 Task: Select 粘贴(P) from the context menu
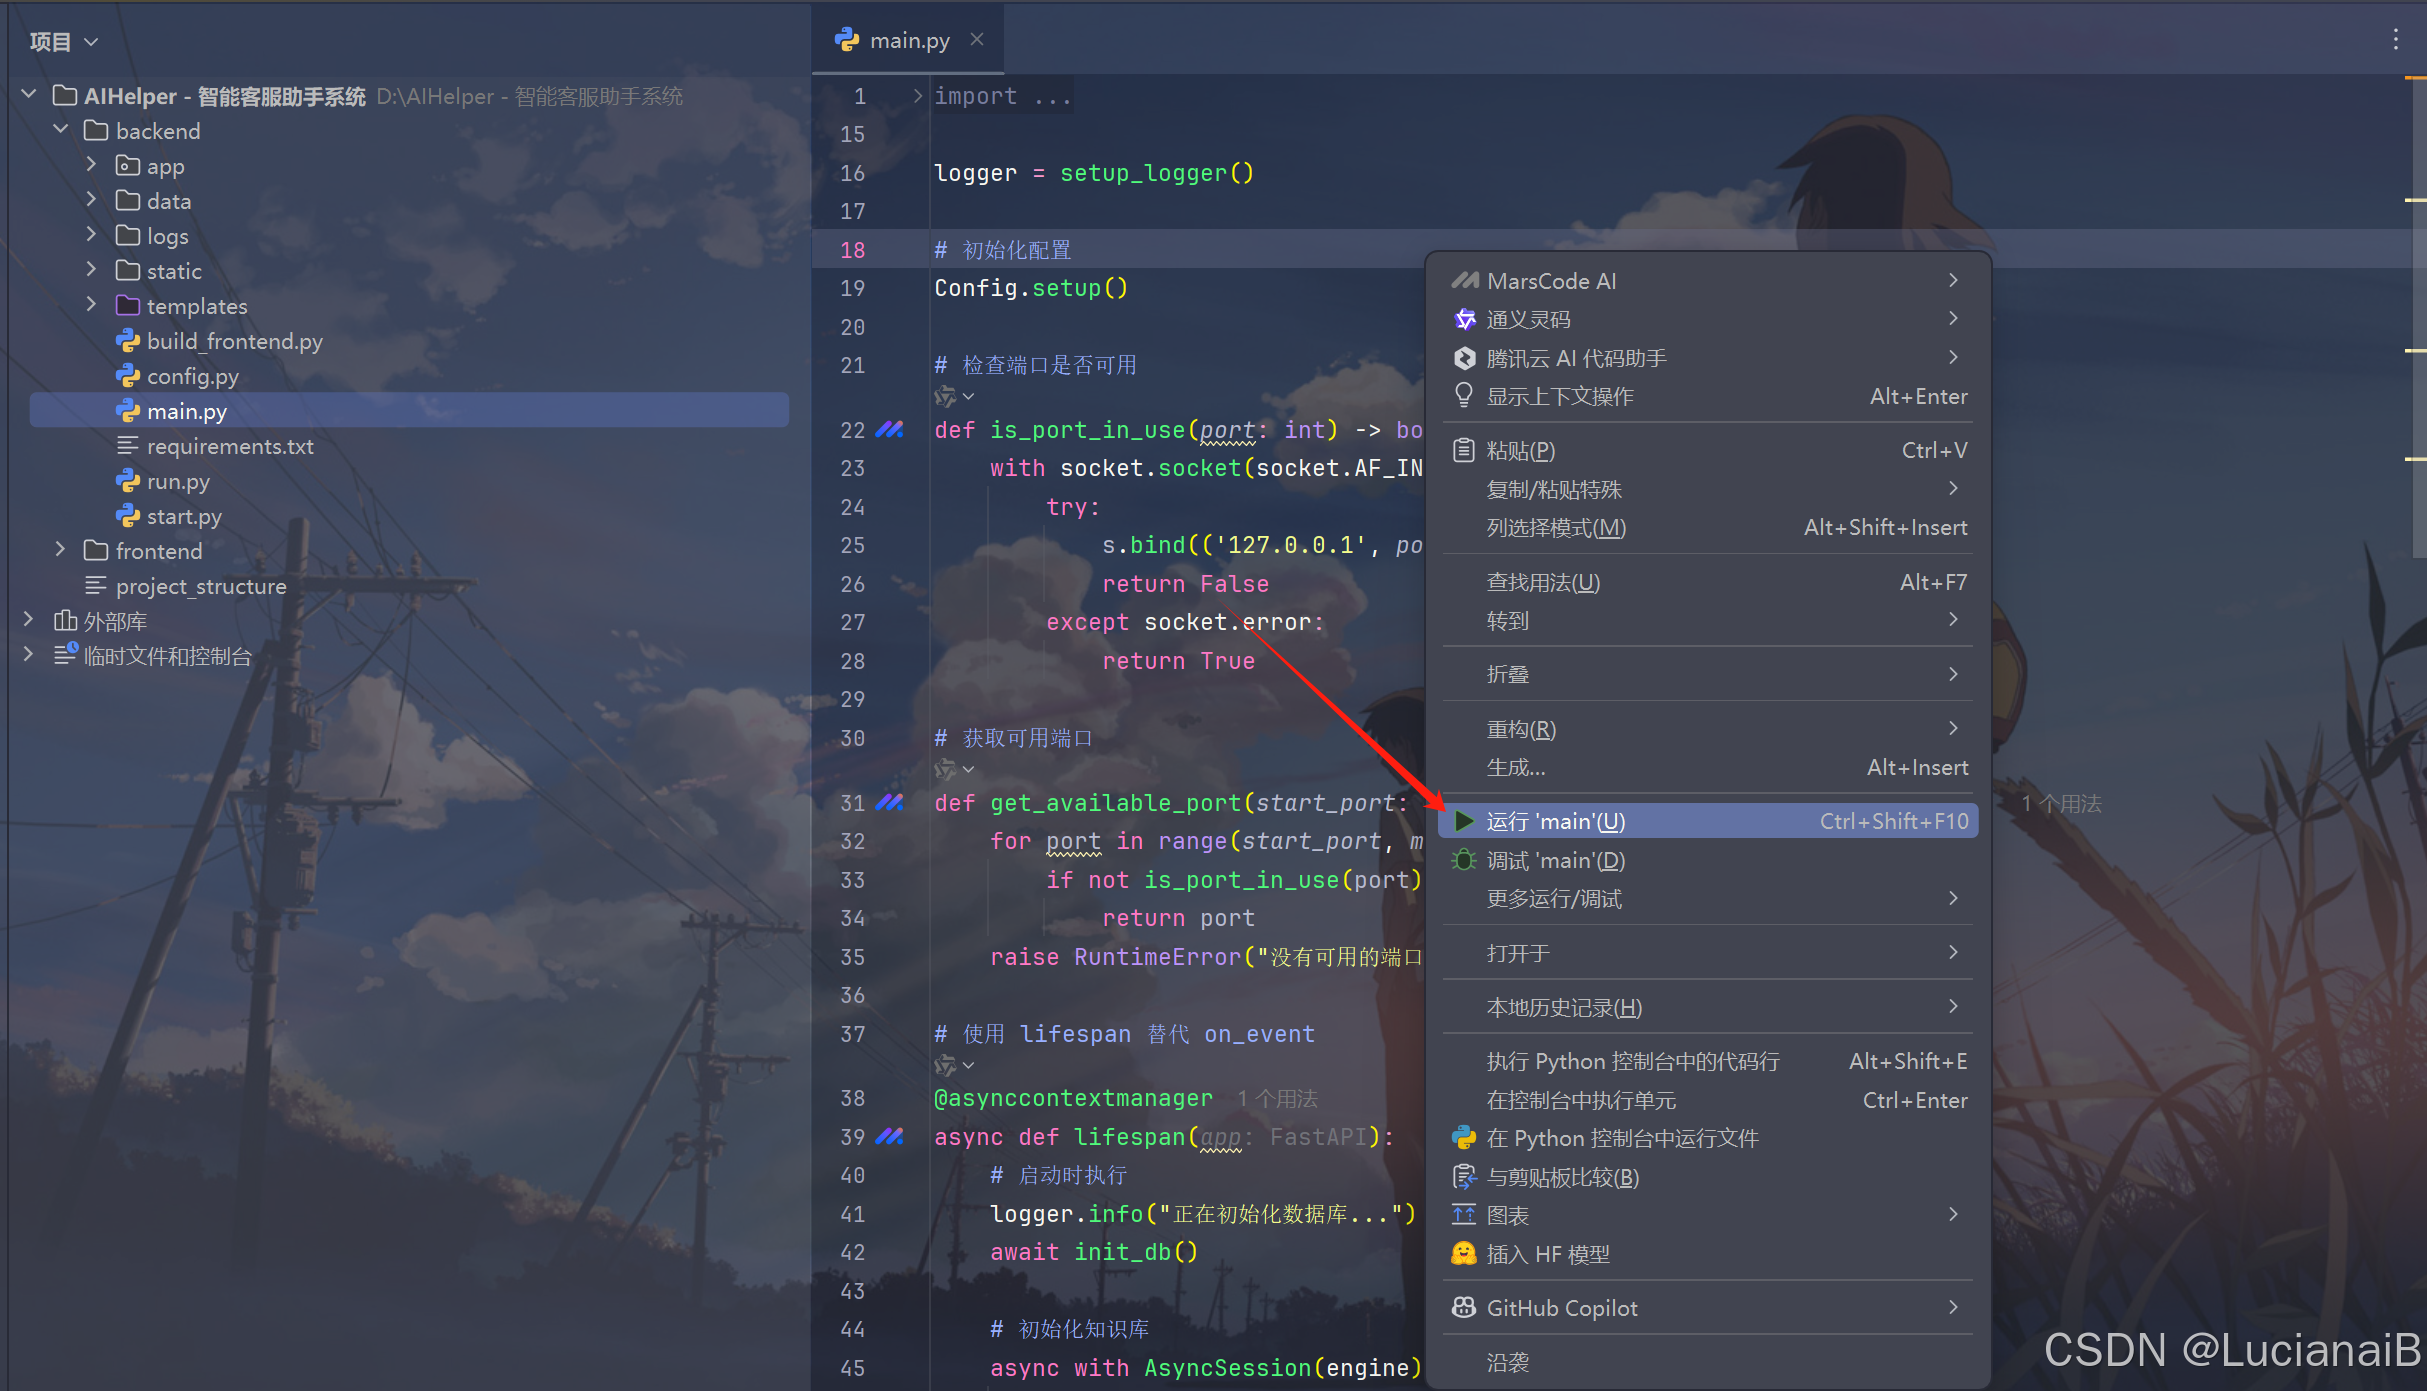[1521, 451]
